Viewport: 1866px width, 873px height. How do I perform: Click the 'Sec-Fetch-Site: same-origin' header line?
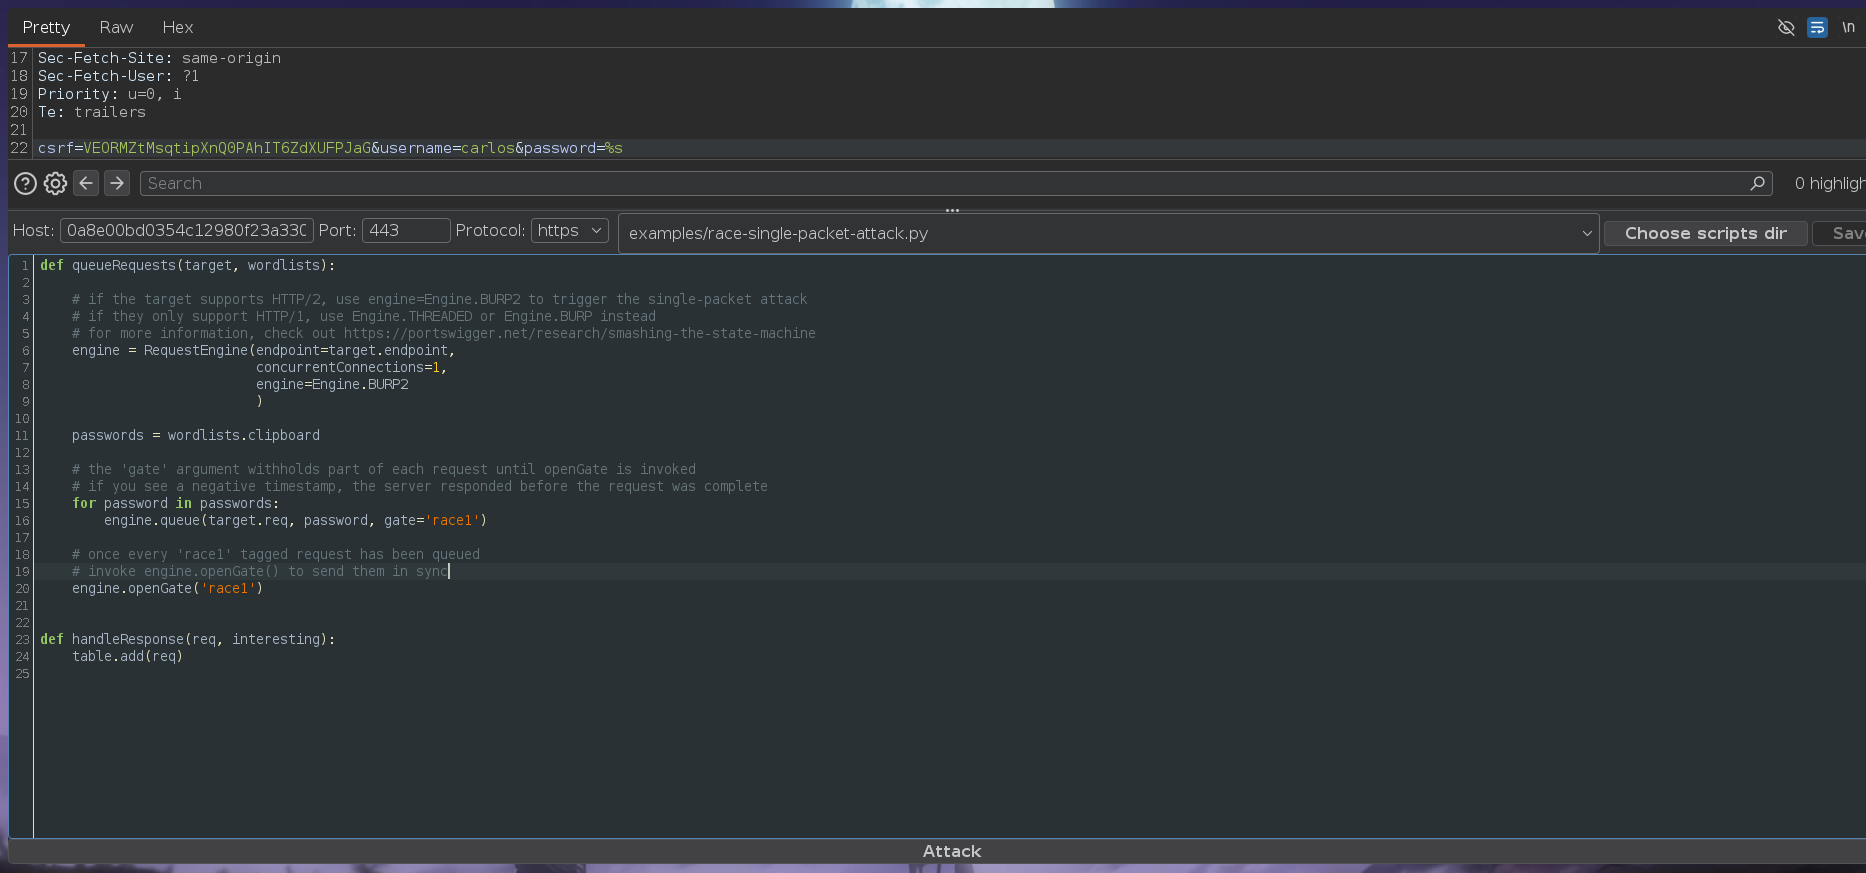coord(159,58)
